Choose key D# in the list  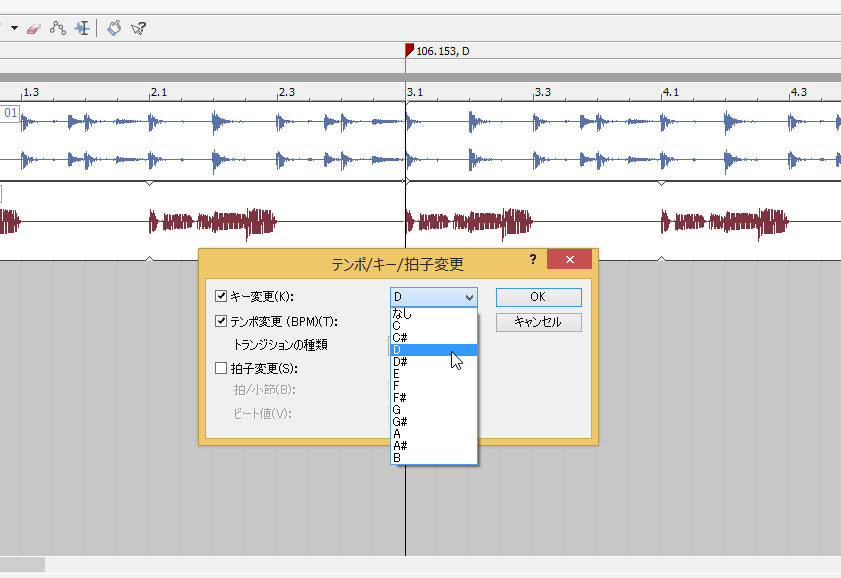click(x=433, y=362)
